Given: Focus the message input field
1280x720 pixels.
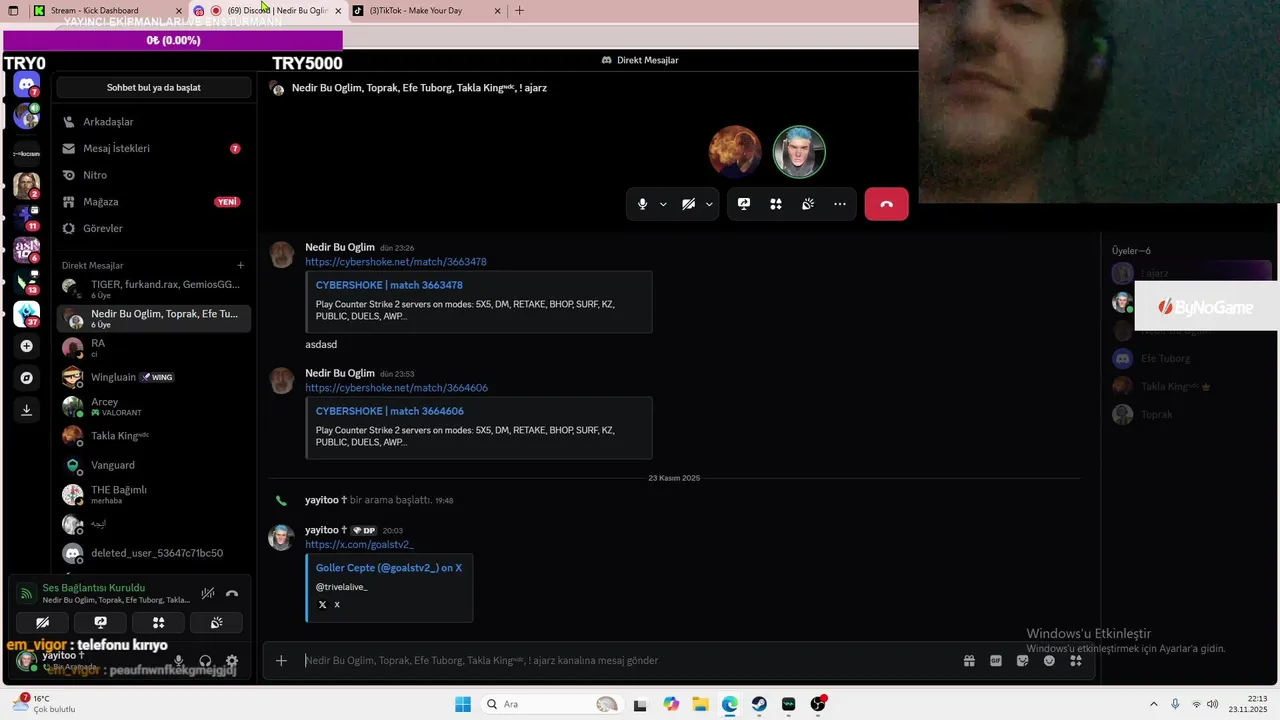Looking at the screenshot, I should pyautogui.click(x=630, y=660).
